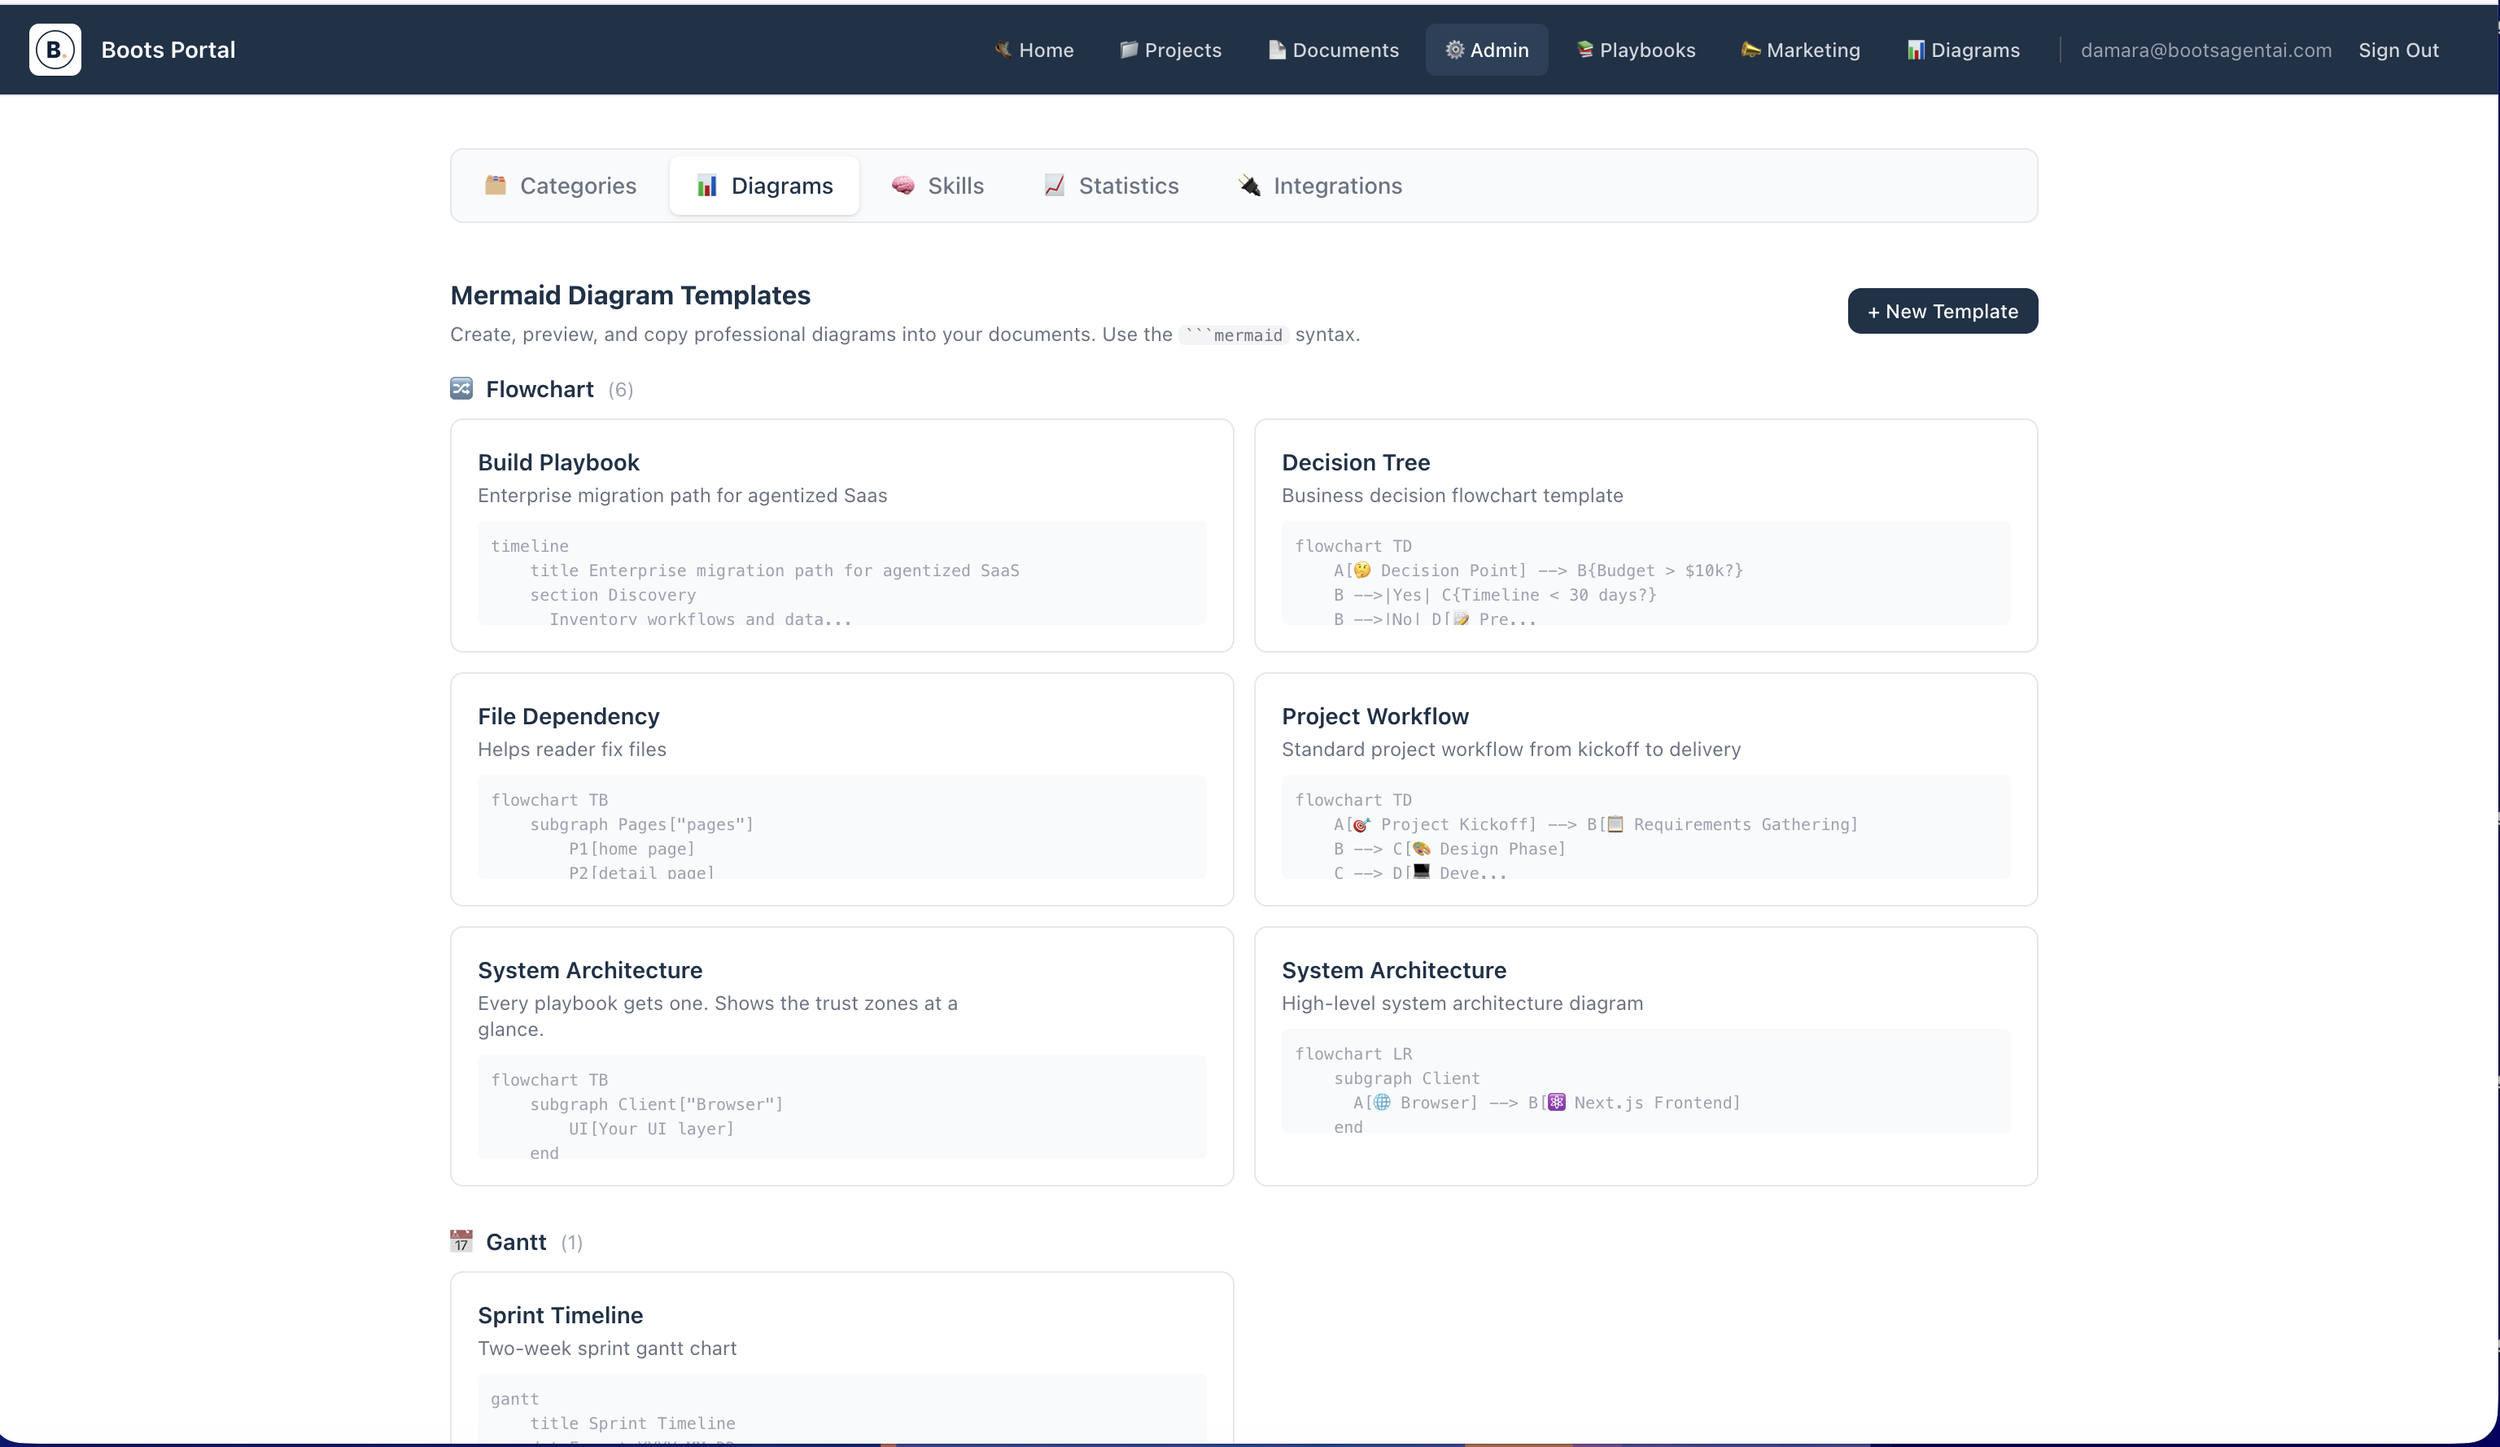The width and height of the screenshot is (2500, 1447).
Task: Click the Skills brain icon
Action: tap(903, 185)
